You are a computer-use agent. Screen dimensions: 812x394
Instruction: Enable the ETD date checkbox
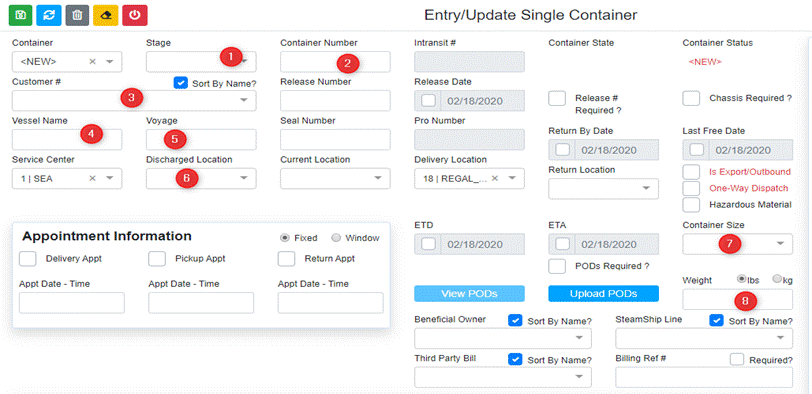[428, 244]
